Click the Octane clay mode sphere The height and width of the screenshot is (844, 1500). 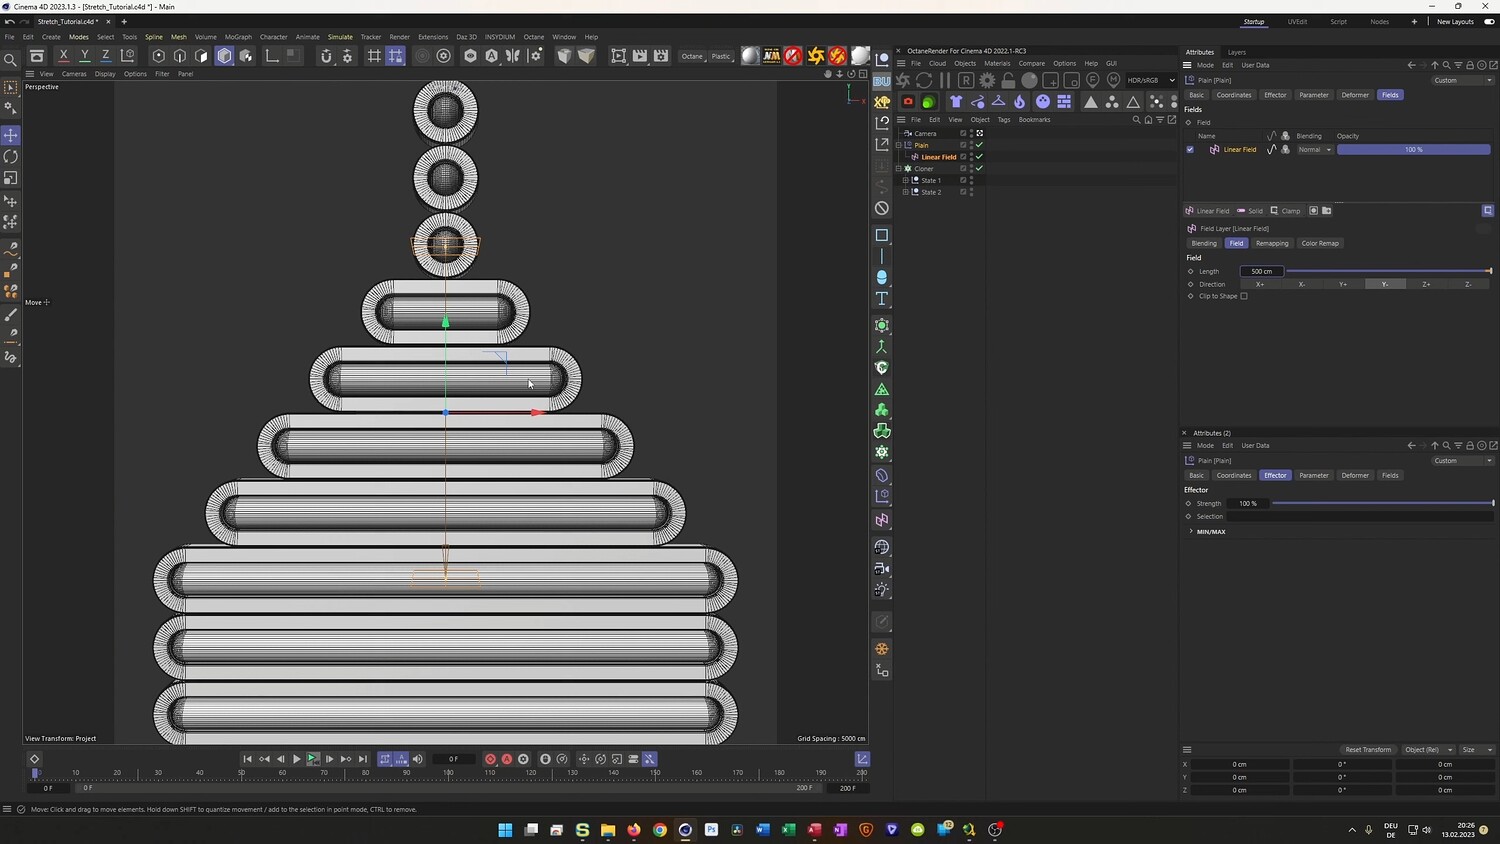coord(1029,80)
